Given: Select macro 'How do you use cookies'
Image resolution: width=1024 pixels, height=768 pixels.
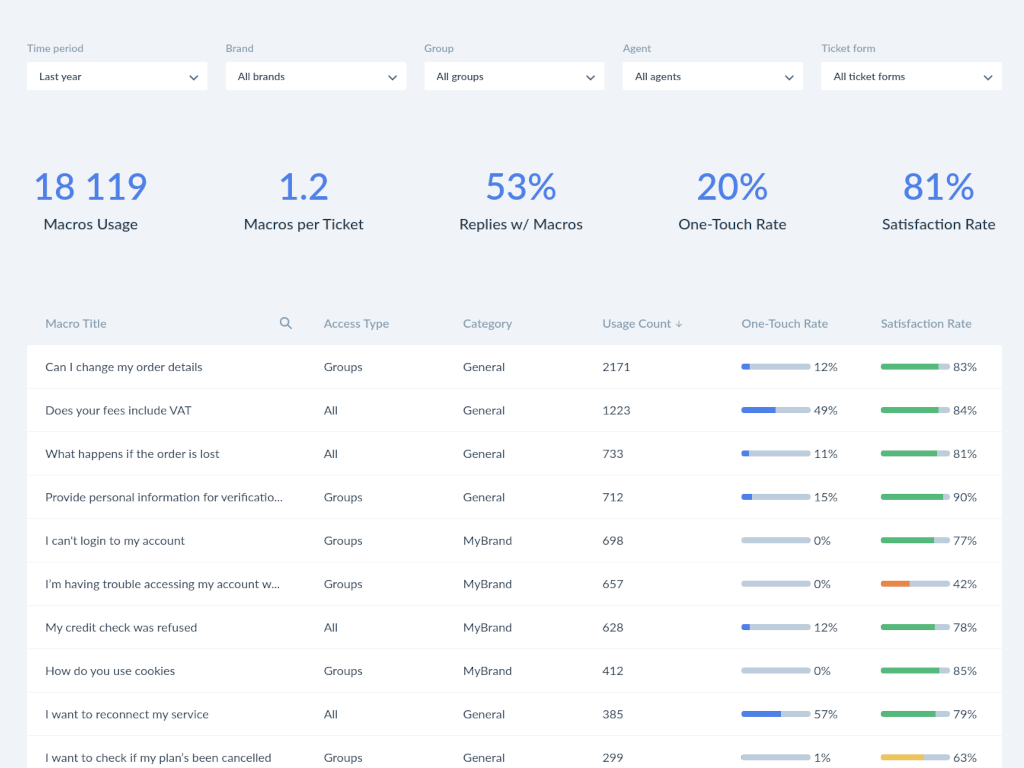Looking at the screenshot, I should click(110, 671).
